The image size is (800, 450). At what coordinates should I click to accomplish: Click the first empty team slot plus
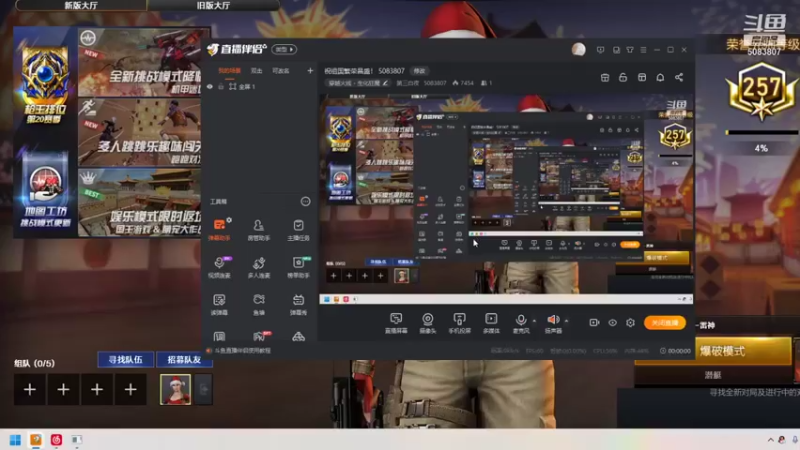coord(30,390)
